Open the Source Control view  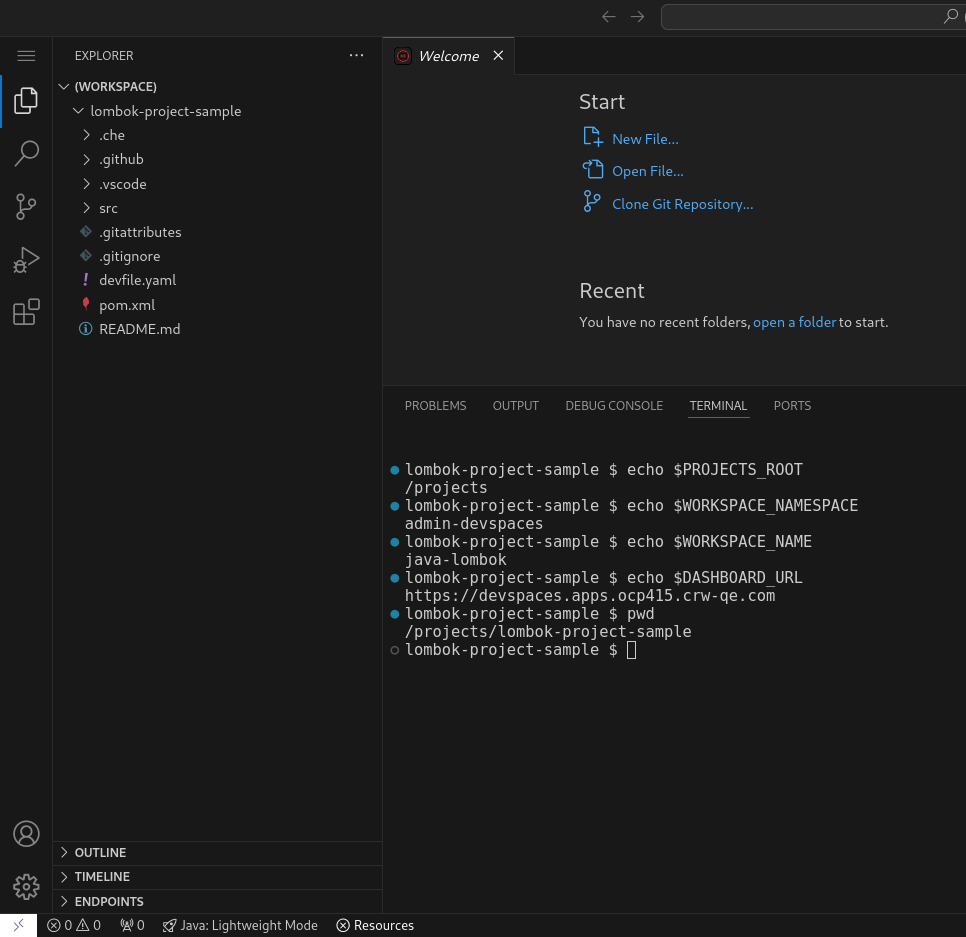[26, 207]
